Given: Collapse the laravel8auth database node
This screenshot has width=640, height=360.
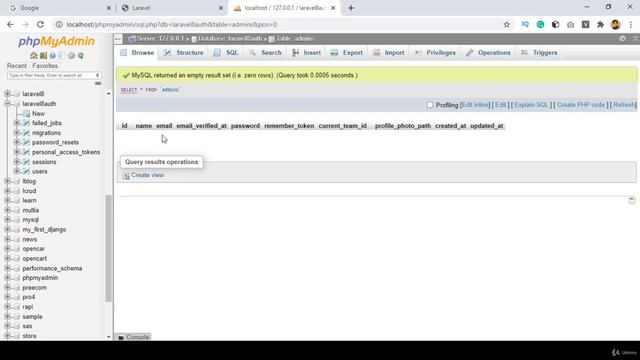Looking at the screenshot, I should pyautogui.click(x=7, y=104).
